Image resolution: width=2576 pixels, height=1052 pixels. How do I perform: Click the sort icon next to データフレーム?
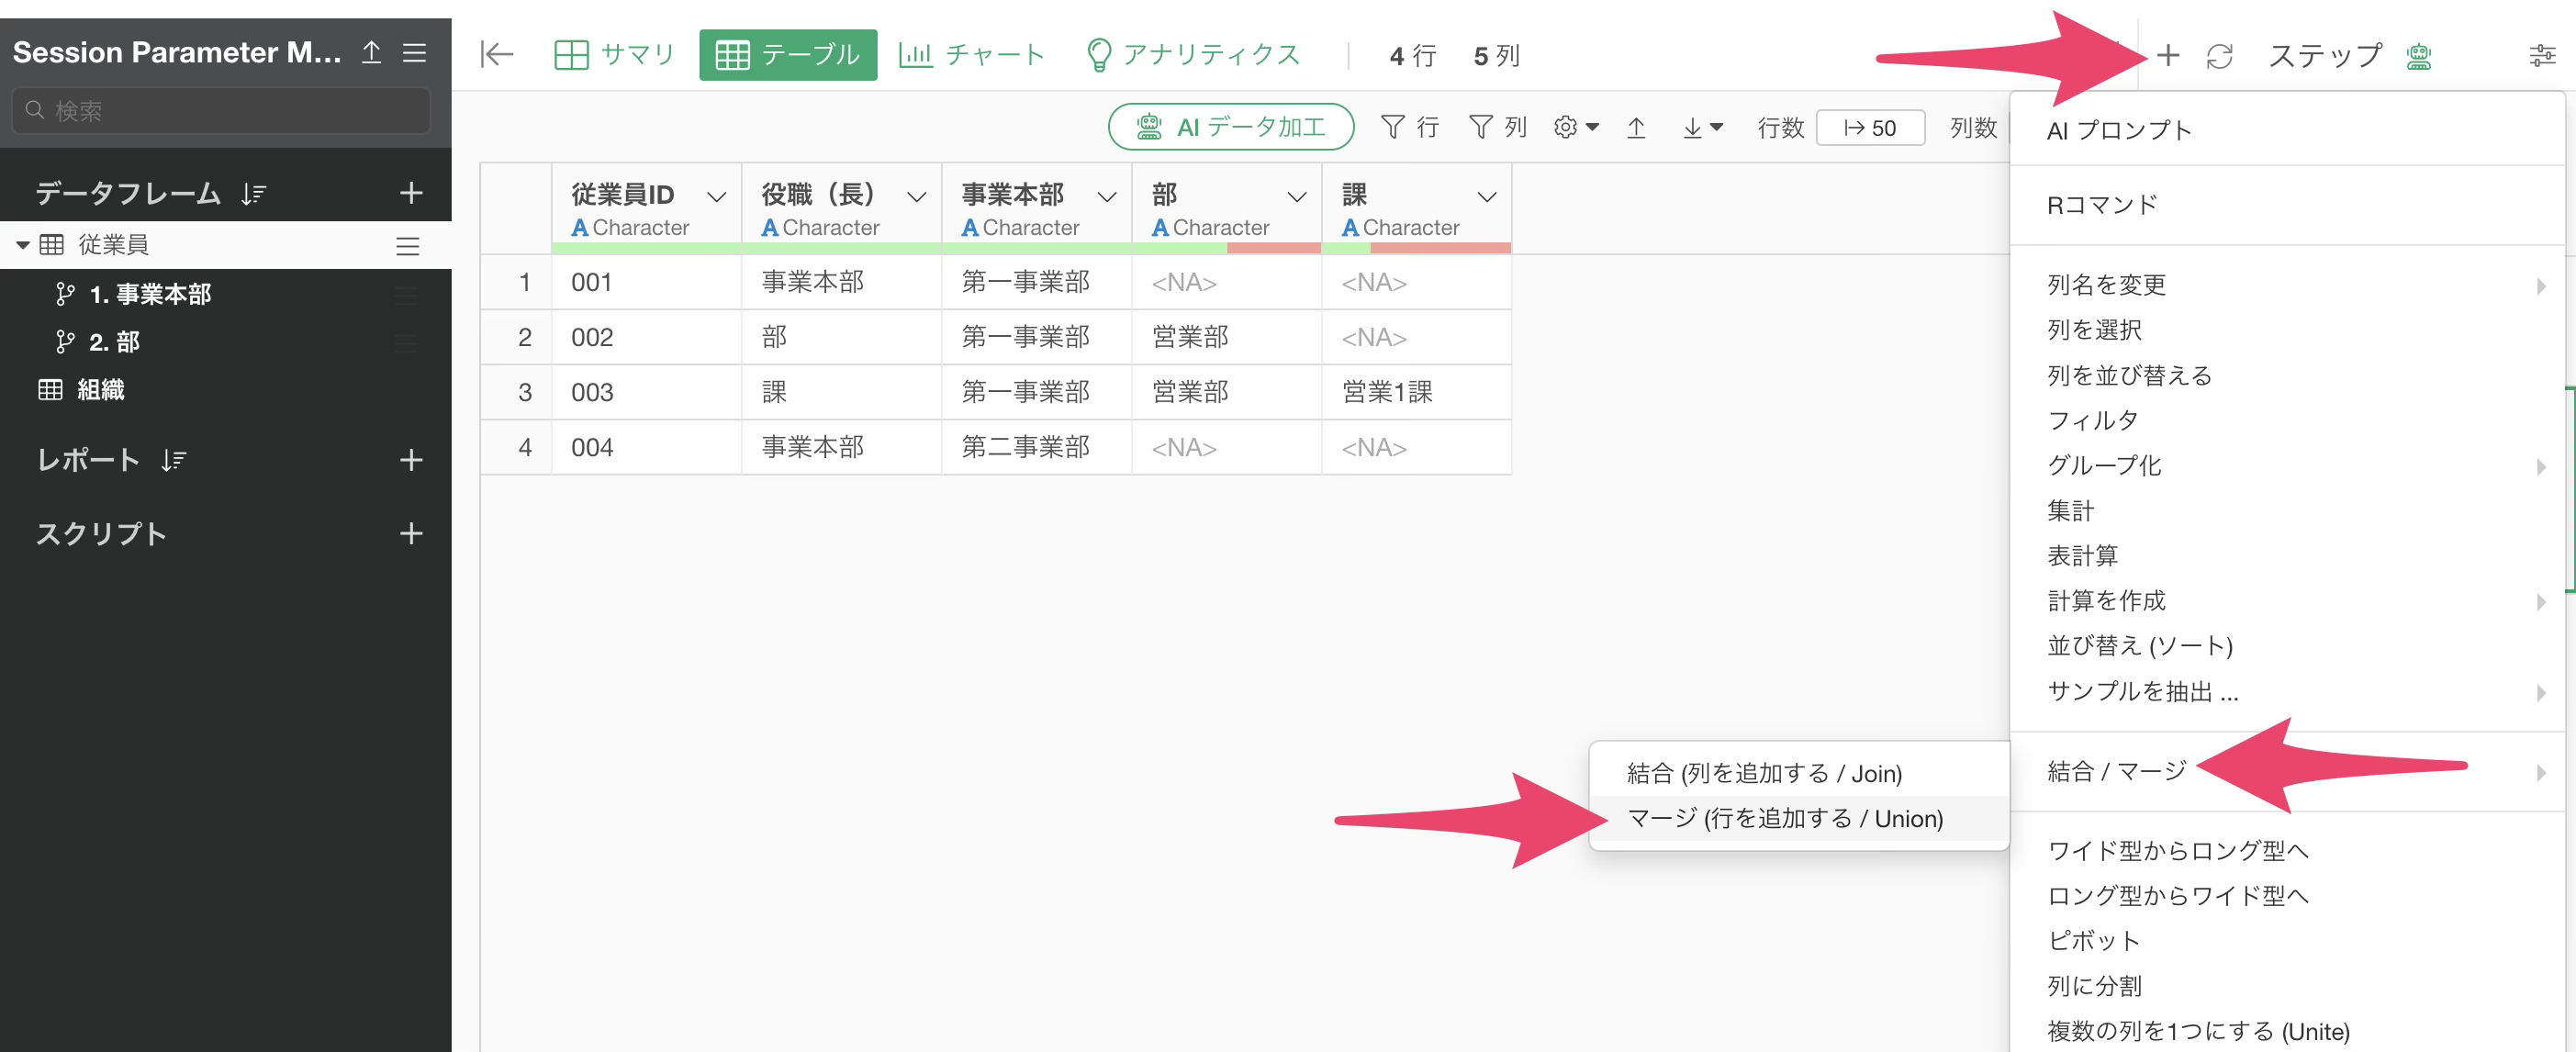click(253, 194)
